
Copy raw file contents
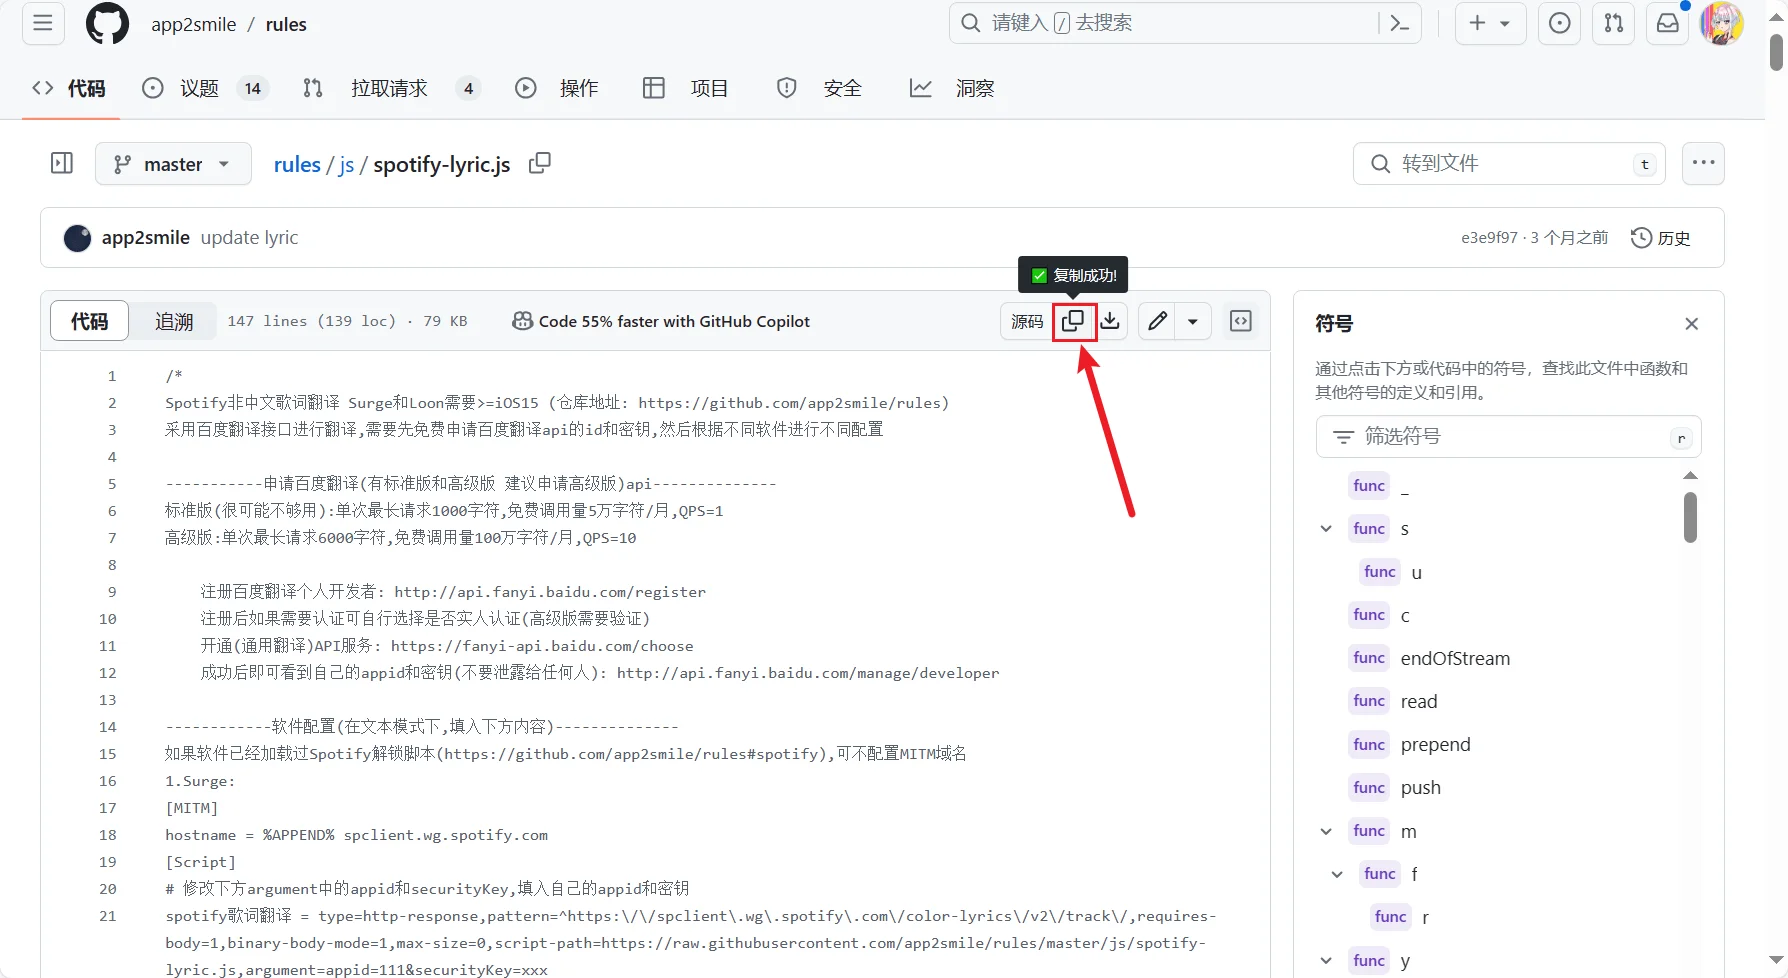tap(1073, 321)
